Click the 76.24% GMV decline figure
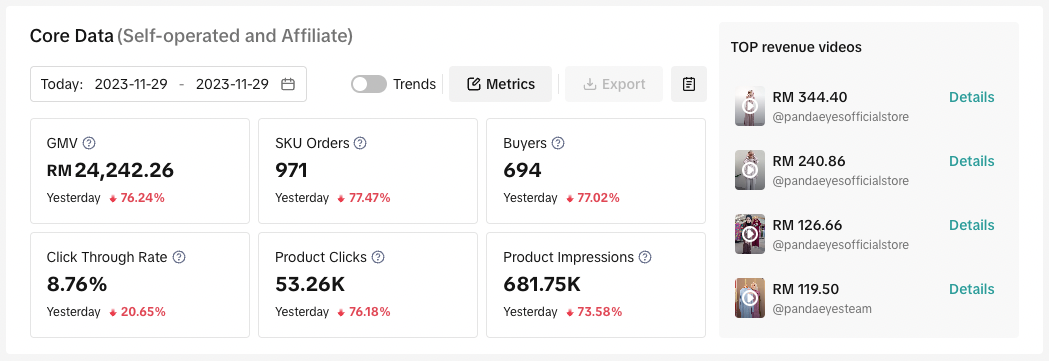 click(x=142, y=198)
